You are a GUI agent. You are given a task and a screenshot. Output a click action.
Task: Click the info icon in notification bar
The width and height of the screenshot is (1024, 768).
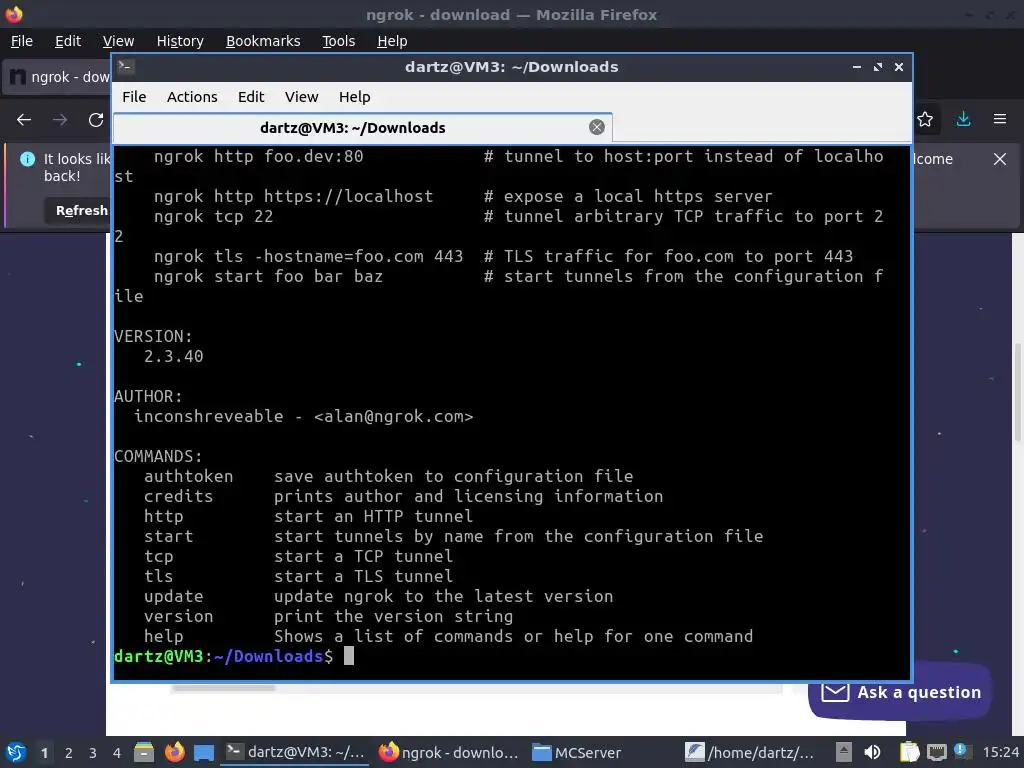(x=27, y=159)
